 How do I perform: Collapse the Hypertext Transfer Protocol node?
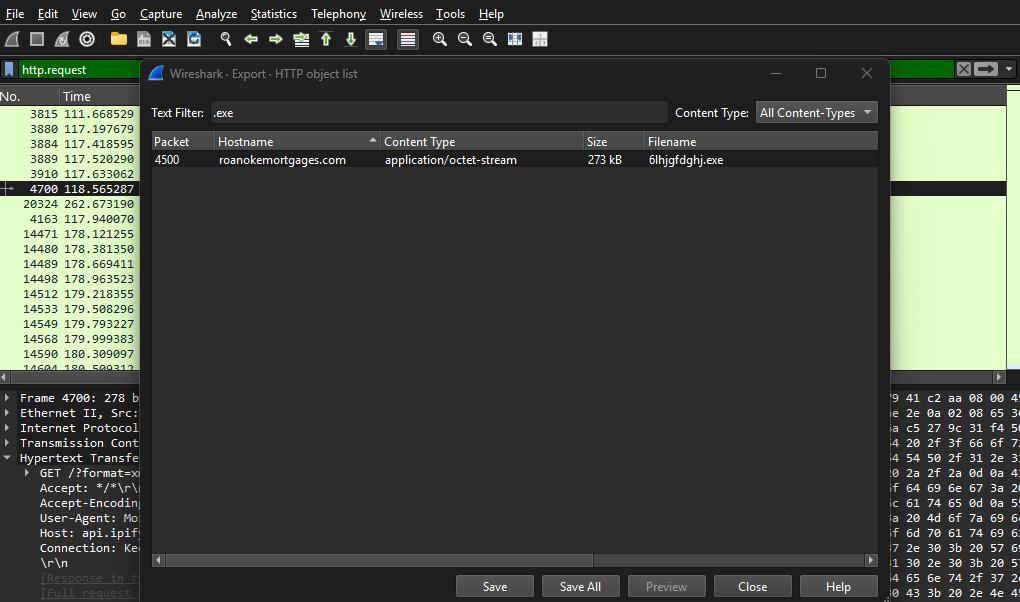pos(8,458)
